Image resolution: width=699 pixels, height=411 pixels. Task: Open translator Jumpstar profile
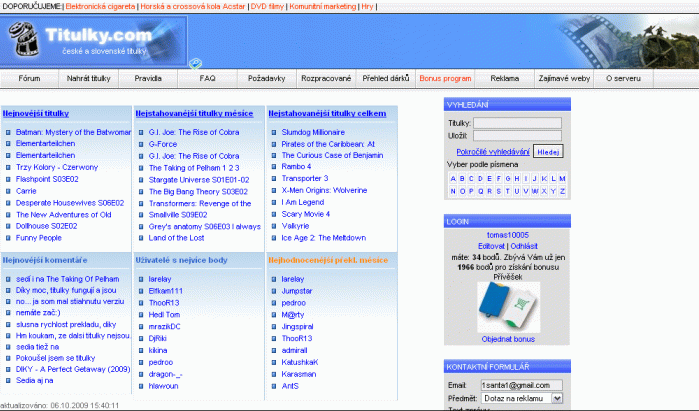pyautogui.click(x=296, y=291)
